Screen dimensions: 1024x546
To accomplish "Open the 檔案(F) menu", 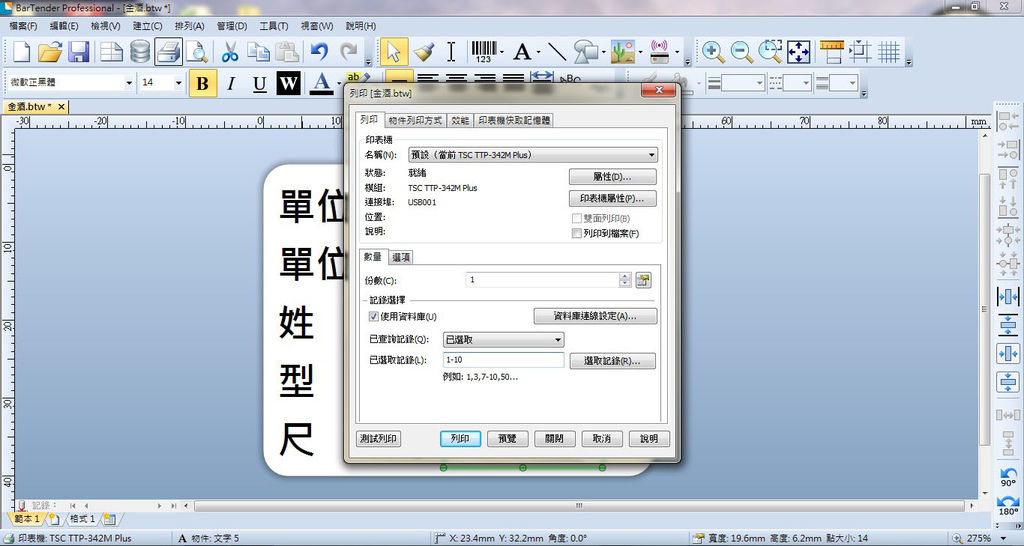I will (x=24, y=26).
